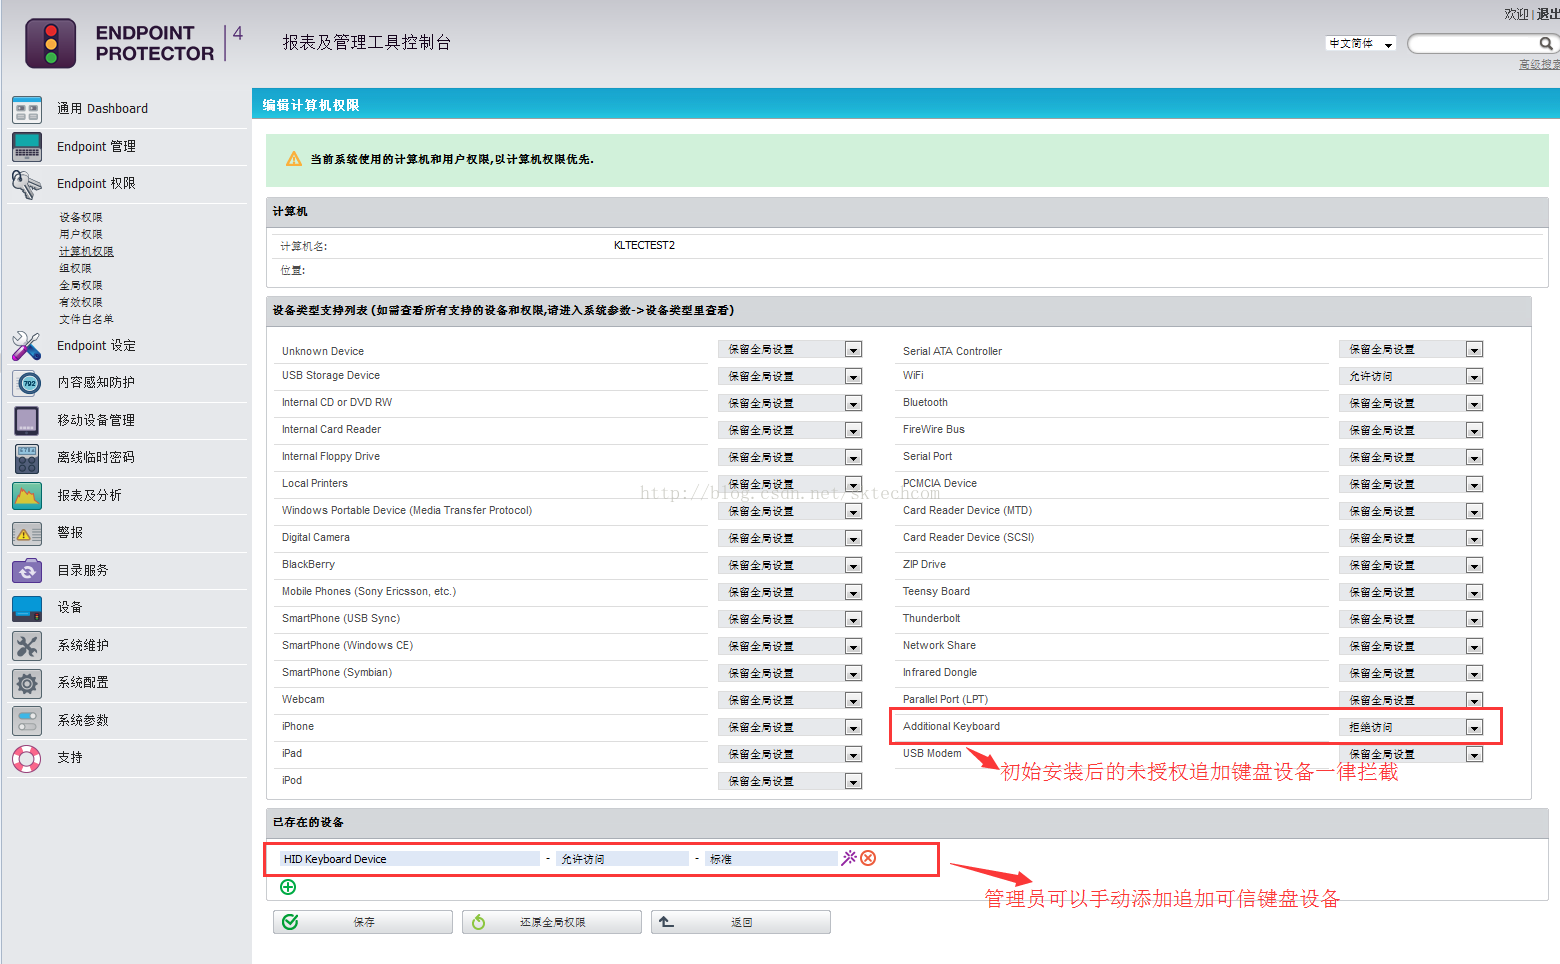Open the 警报 warning icon
Viewport: 1560px width, 964px height.
(x=27, y=533)
